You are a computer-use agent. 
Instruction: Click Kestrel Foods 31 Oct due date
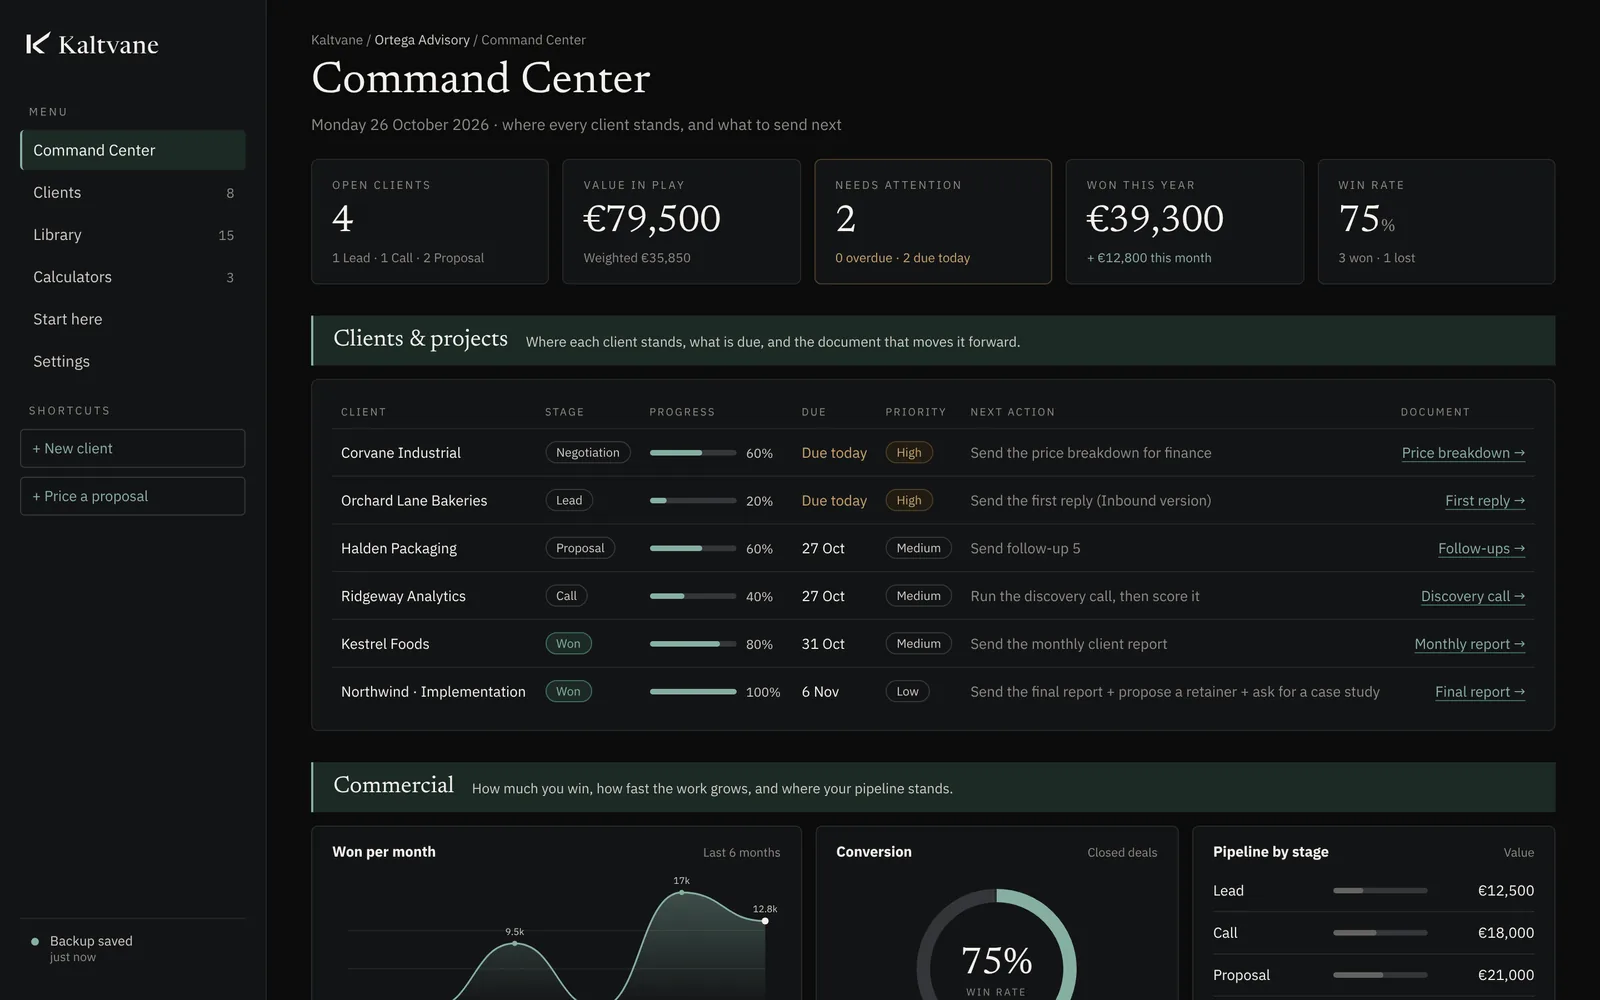pyautogui.click(x=823, y=644)
